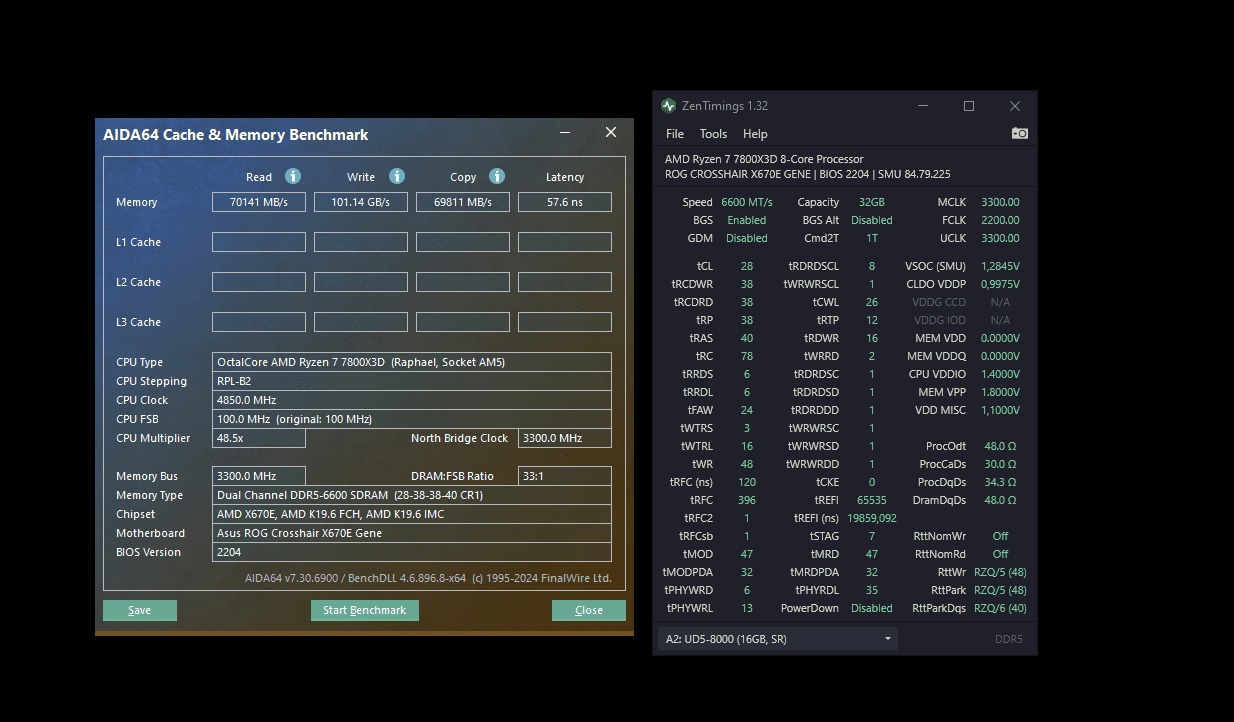The height and width of the screenshot is (722, 1234).
Task: Minimize the ZenTimings window
Action: (922, 106)
